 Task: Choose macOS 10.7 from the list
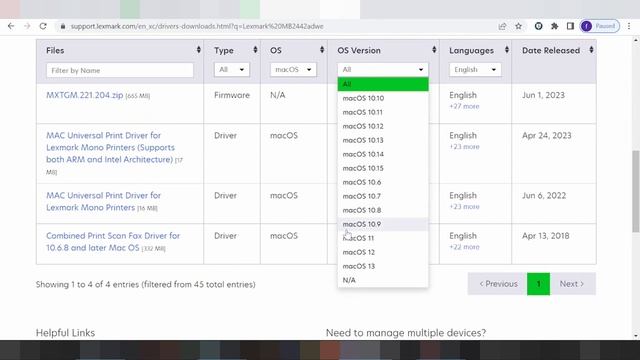tap(383, 196)
